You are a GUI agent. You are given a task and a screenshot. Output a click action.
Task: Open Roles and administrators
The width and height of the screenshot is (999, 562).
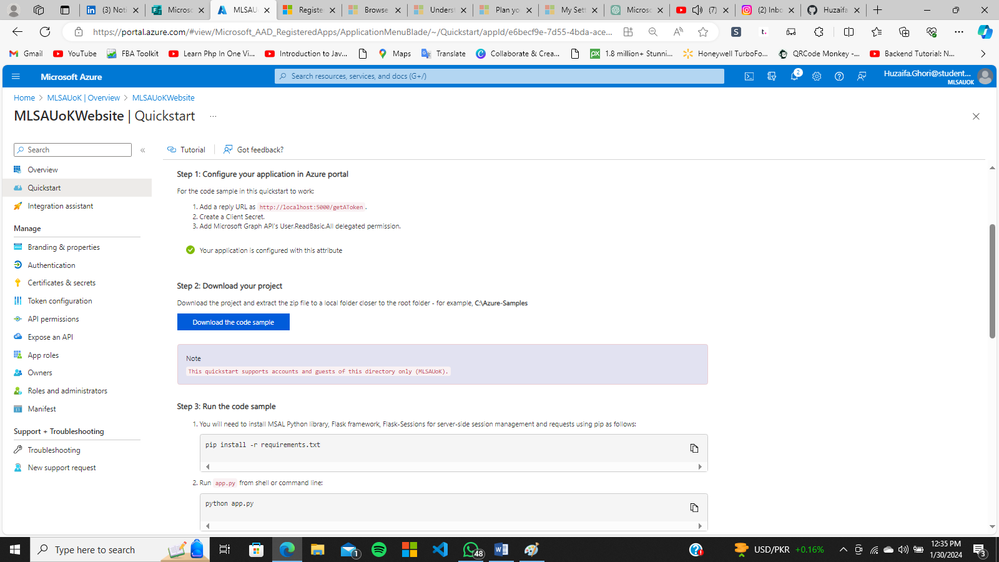tap(67, 391)
